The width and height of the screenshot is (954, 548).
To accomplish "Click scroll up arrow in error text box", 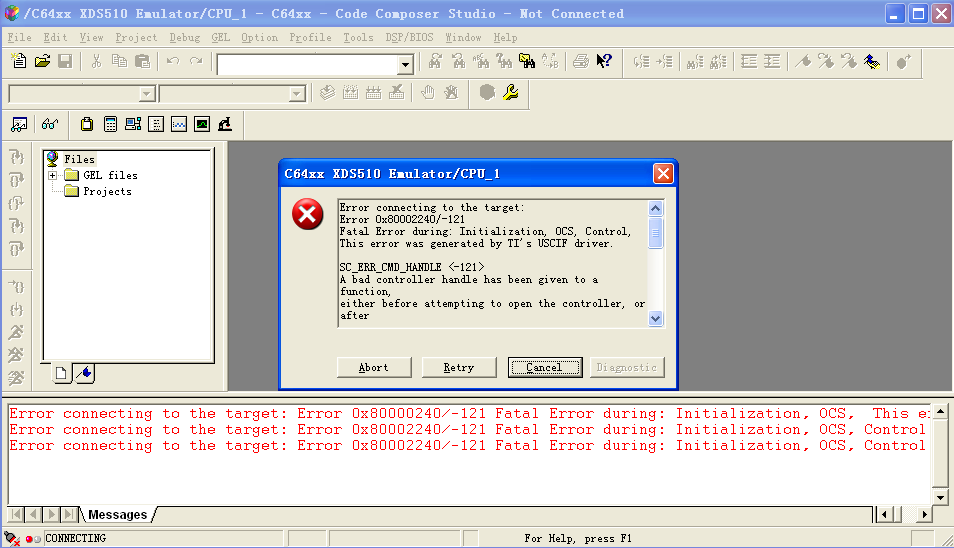I will pyautogui.click(x=655, y=208).
